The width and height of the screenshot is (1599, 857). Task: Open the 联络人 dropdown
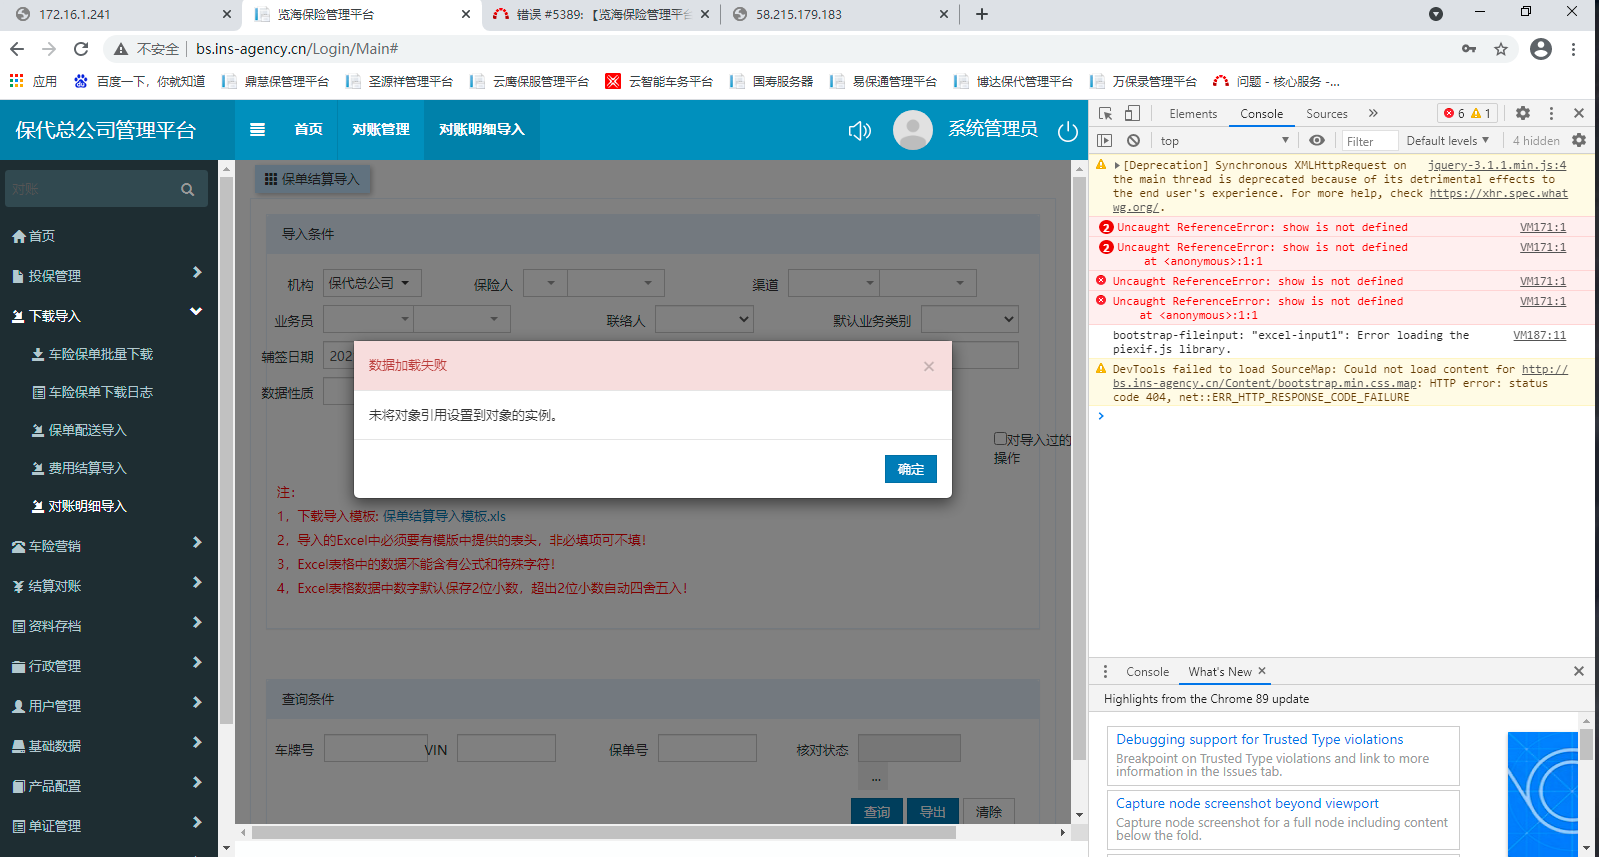coord(704,320)
